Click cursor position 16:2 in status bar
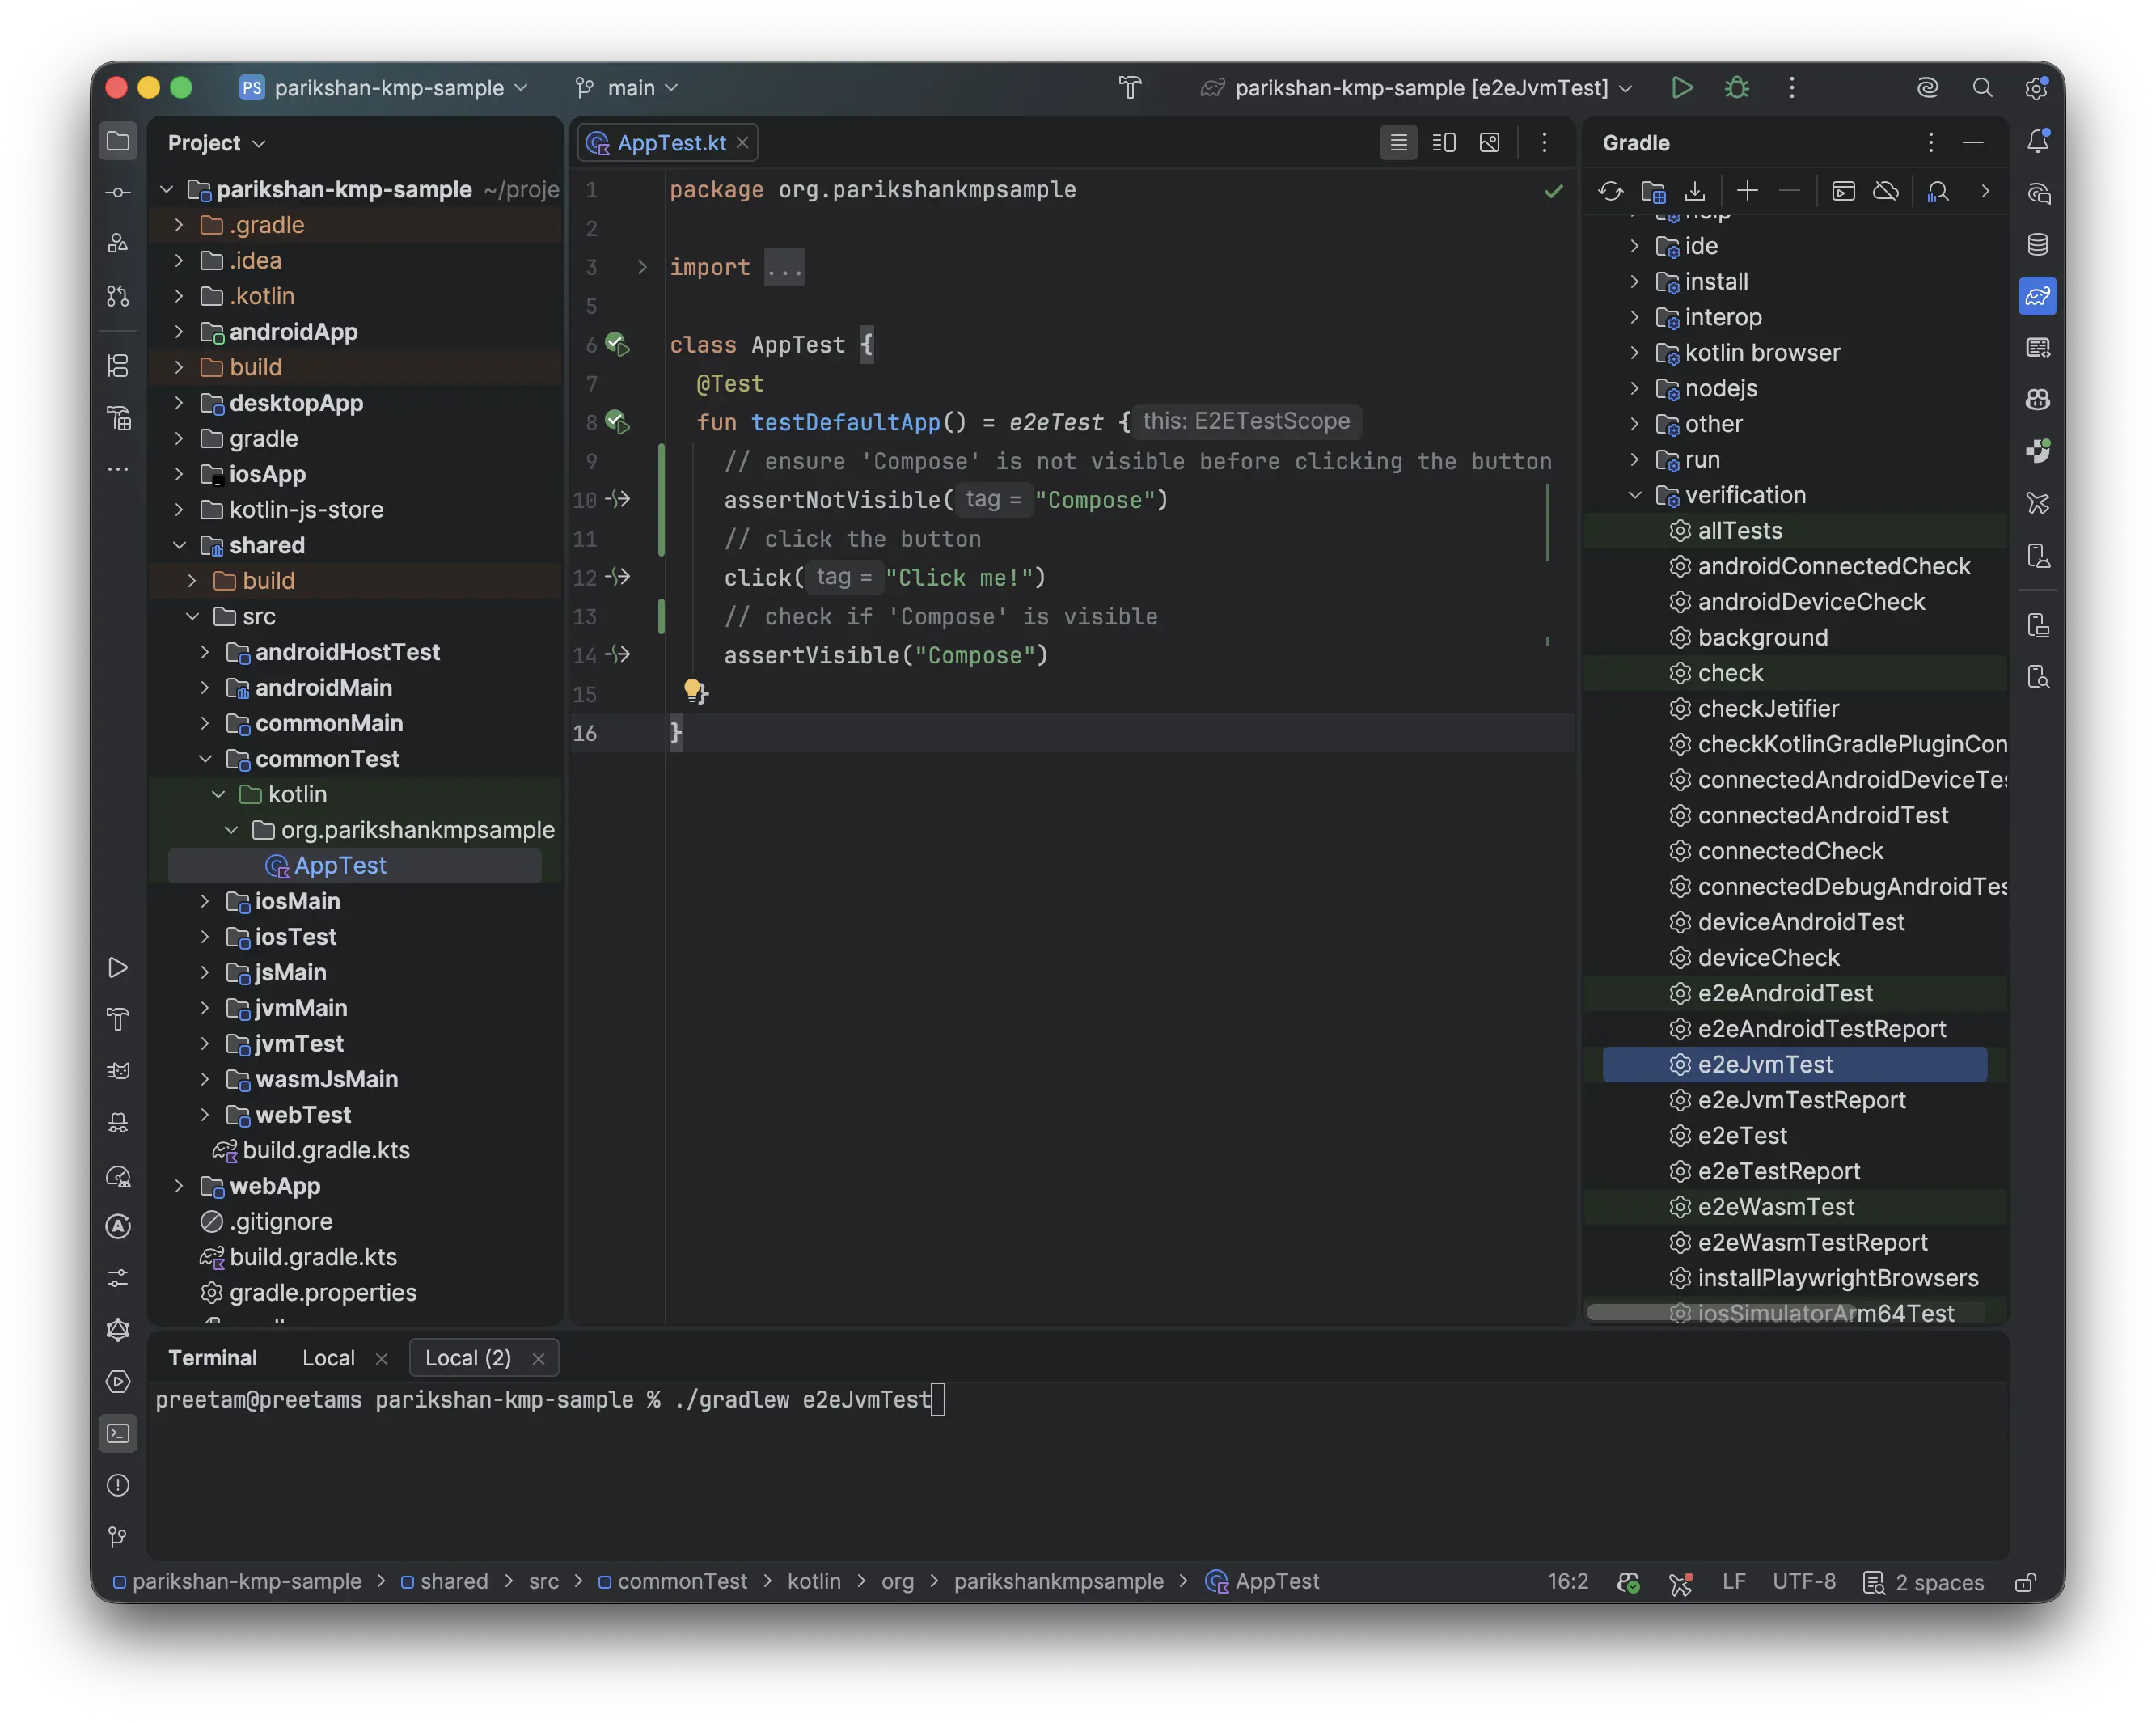 tap(1568, 1582)
